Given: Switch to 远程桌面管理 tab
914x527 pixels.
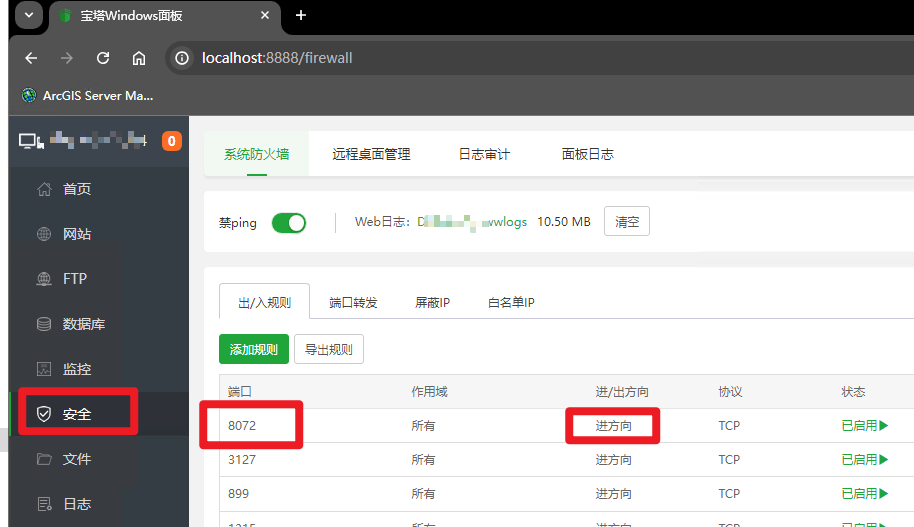Looking at the screenshot, I should tap(371, 154).
